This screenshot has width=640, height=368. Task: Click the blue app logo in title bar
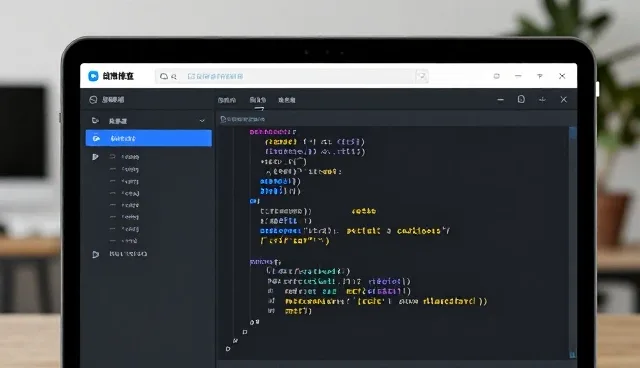click(x=93, y=76)
